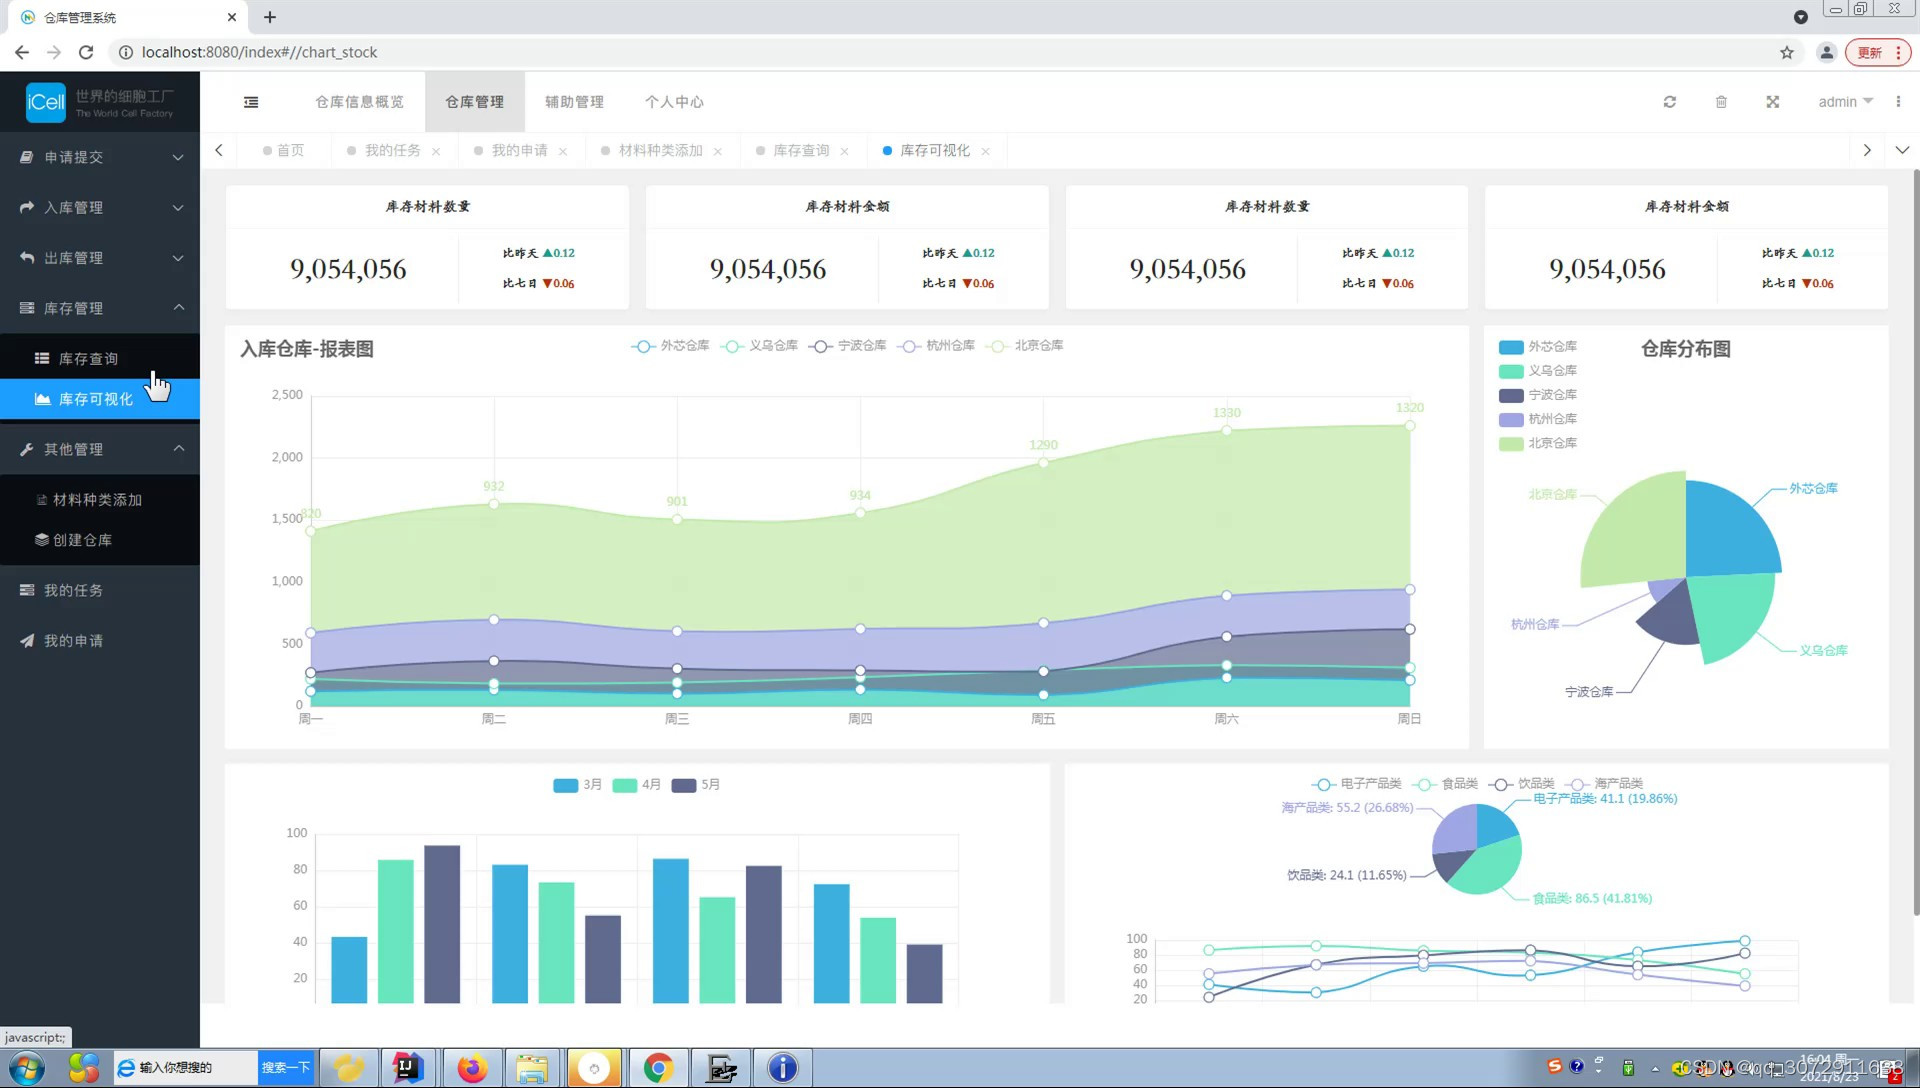Viewport: 1920px width, 1088px height.
Task: Toggle 宁波仓库 series in line chart legend
Action: [x=847, y=346]
